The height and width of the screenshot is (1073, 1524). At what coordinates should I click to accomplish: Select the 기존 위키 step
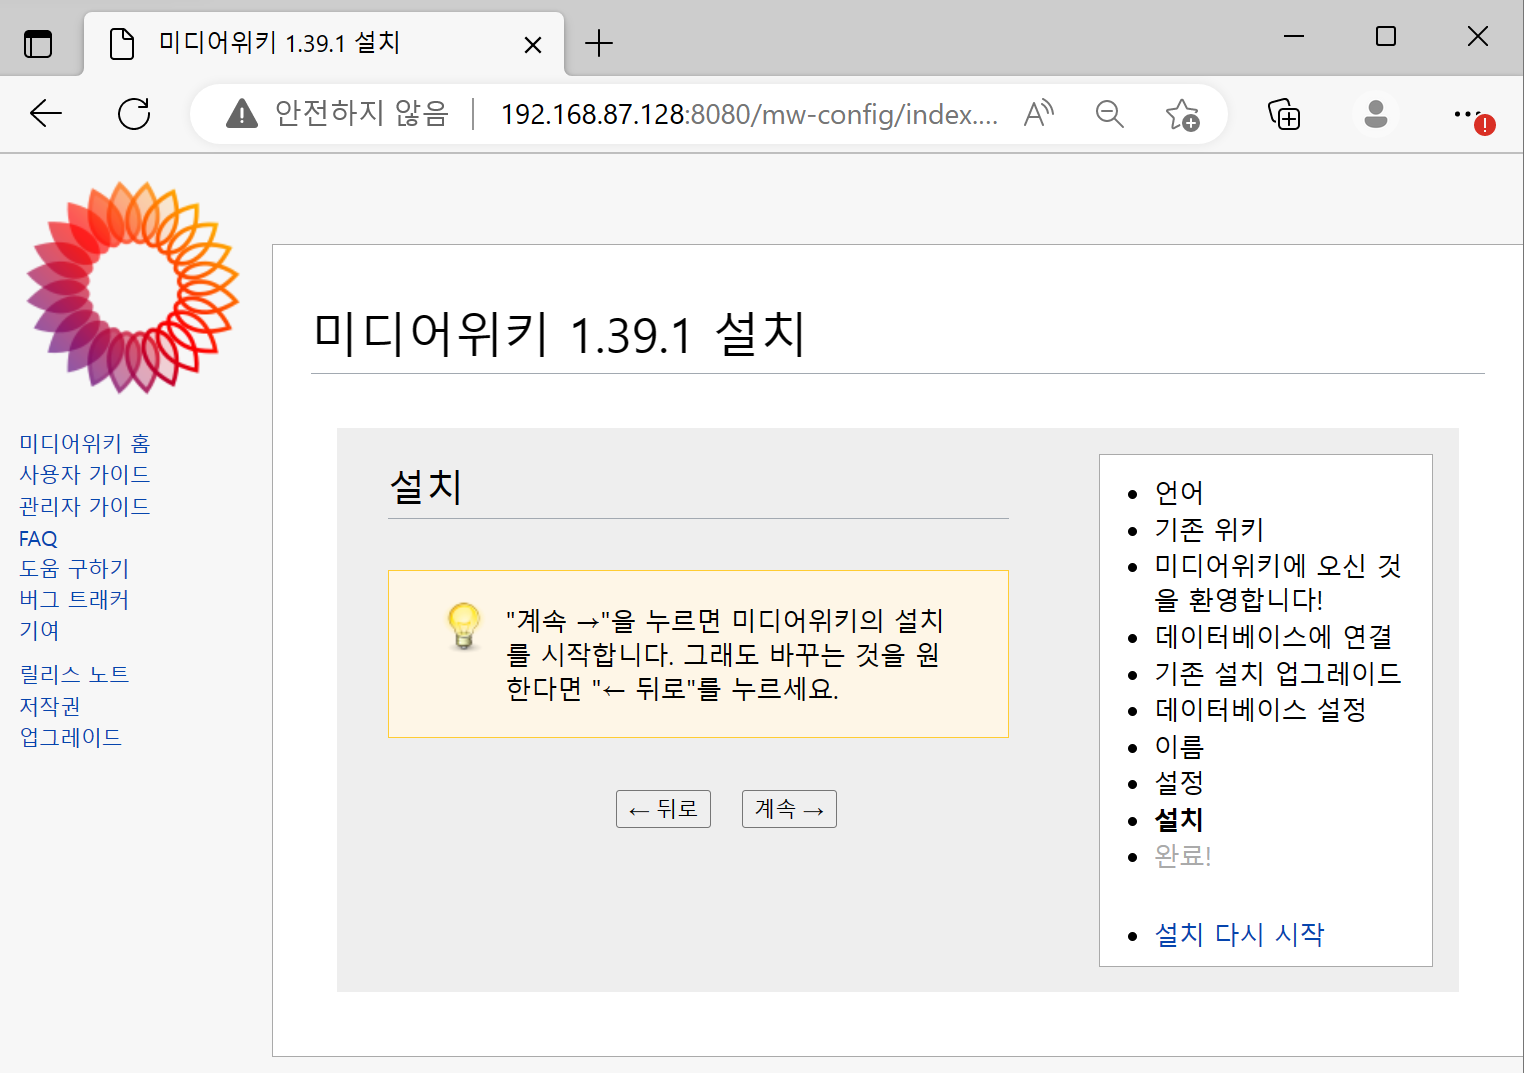coord(1209,529)
